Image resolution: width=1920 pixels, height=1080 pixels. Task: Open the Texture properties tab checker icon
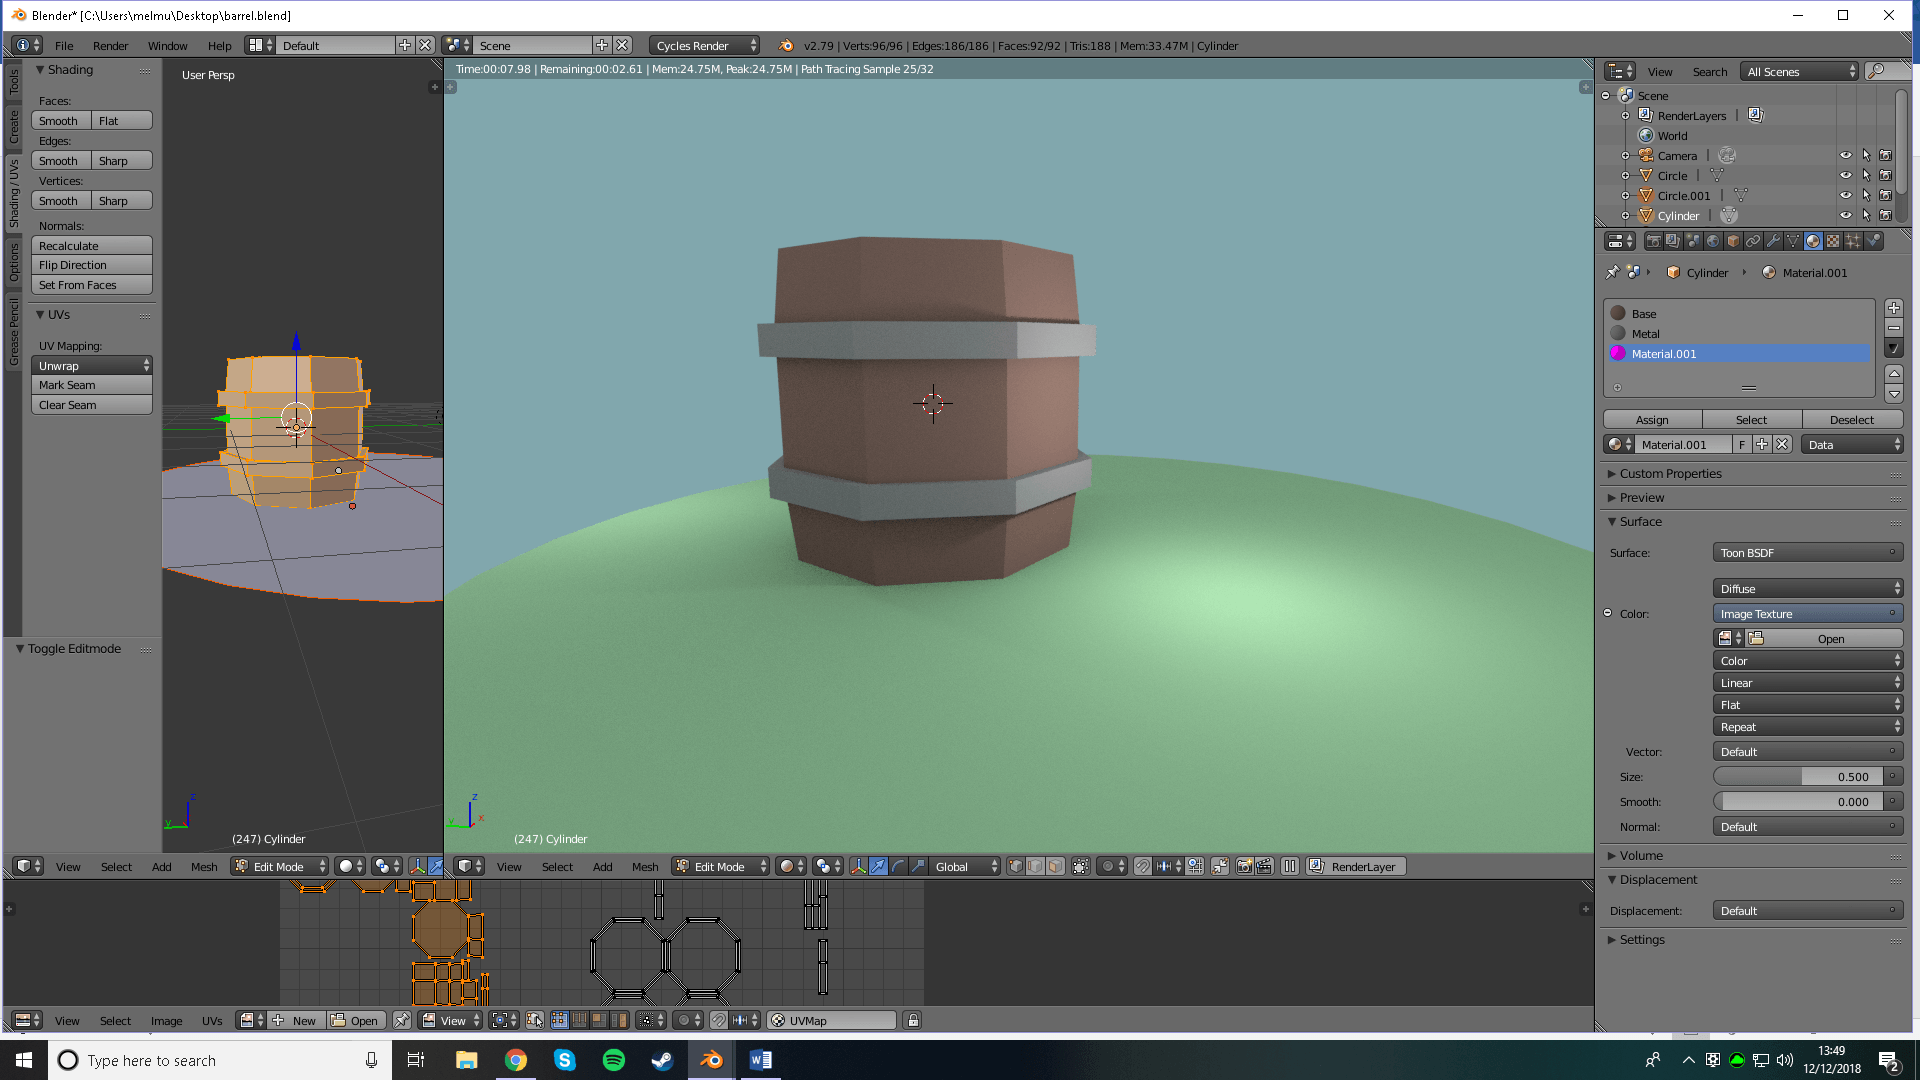point(1833,241)
